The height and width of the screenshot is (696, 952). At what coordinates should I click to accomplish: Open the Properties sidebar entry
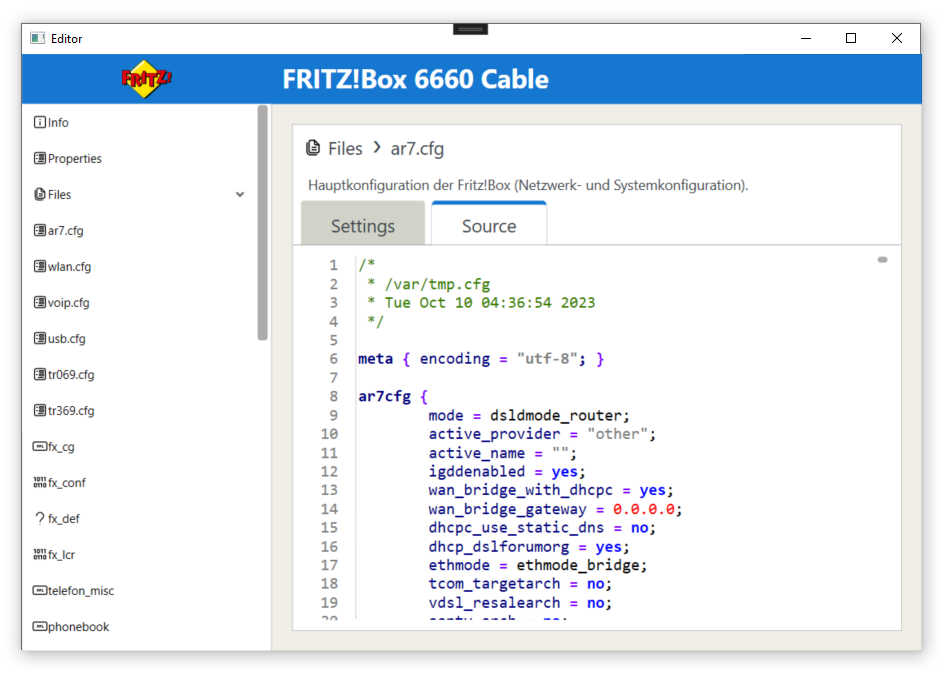click(75, 159)
